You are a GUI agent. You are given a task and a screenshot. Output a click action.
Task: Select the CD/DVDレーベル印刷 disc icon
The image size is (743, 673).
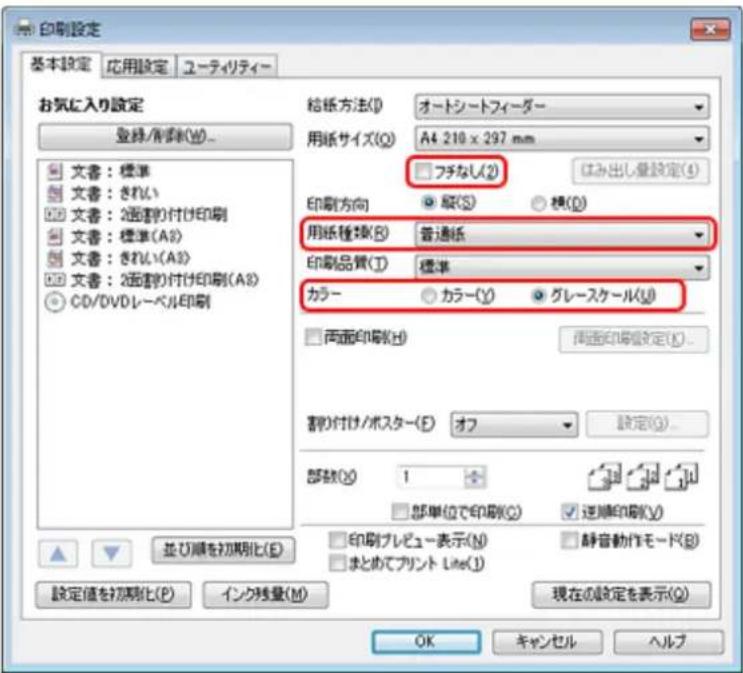54,302
